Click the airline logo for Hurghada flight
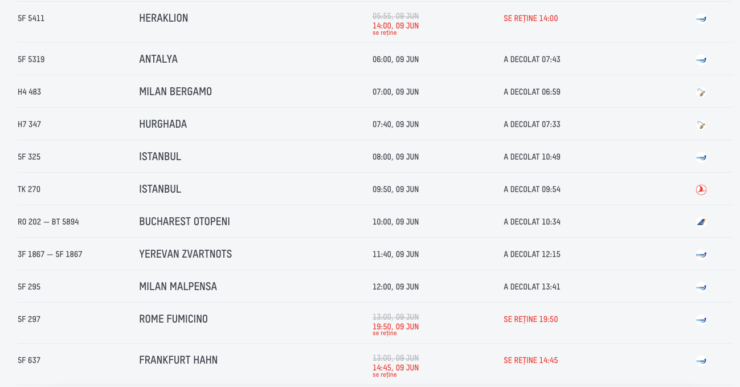Viewport: 740px width, 387px height. tap(701, 125)
